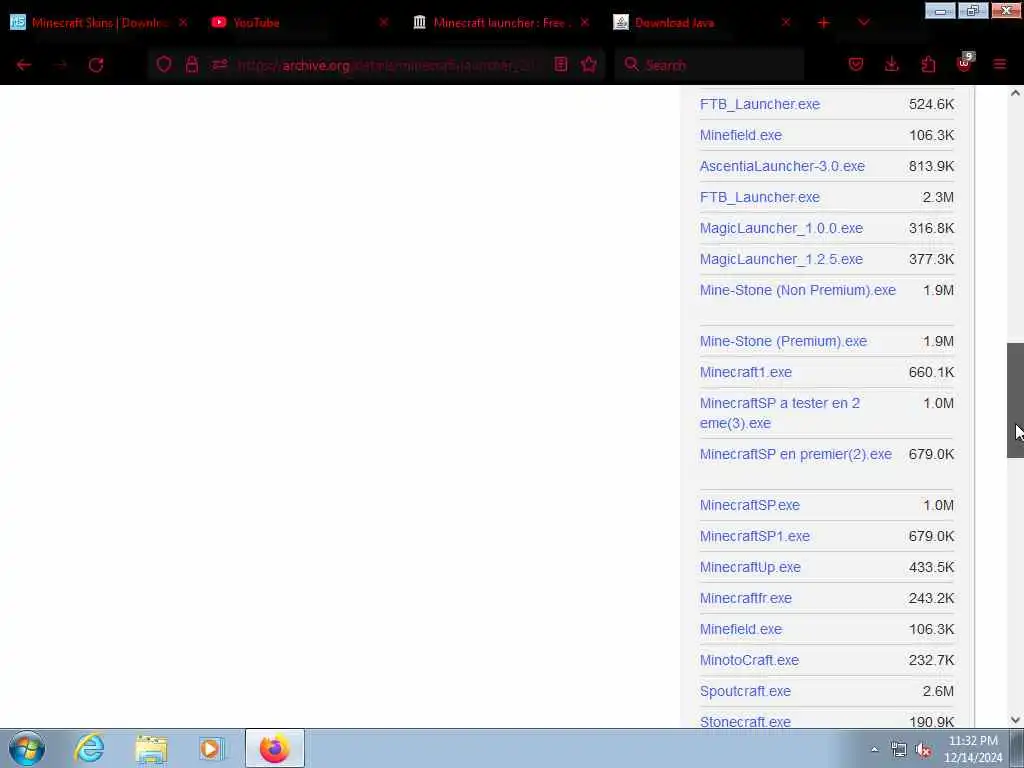Click the scrollbar up arrow

(x=1015, y=93)
